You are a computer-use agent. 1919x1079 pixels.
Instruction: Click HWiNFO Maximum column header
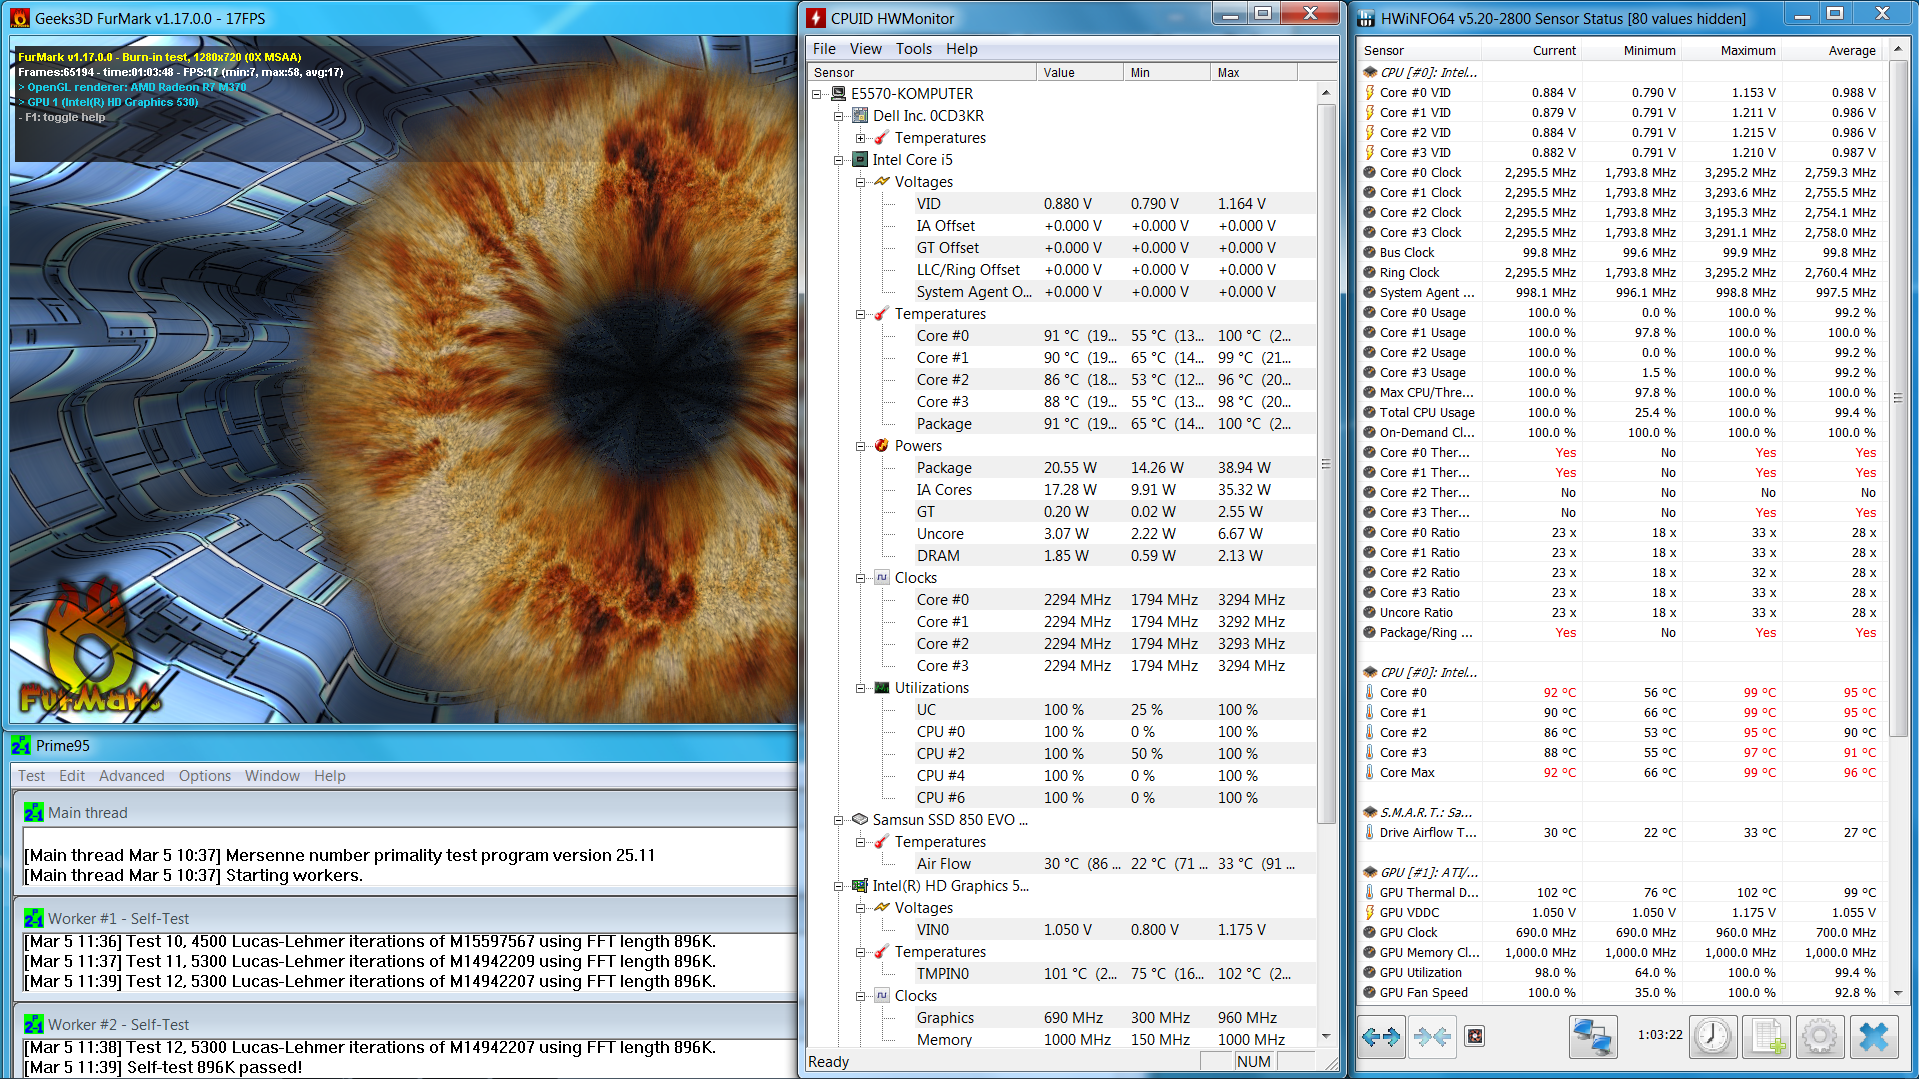pos(1733,50)
